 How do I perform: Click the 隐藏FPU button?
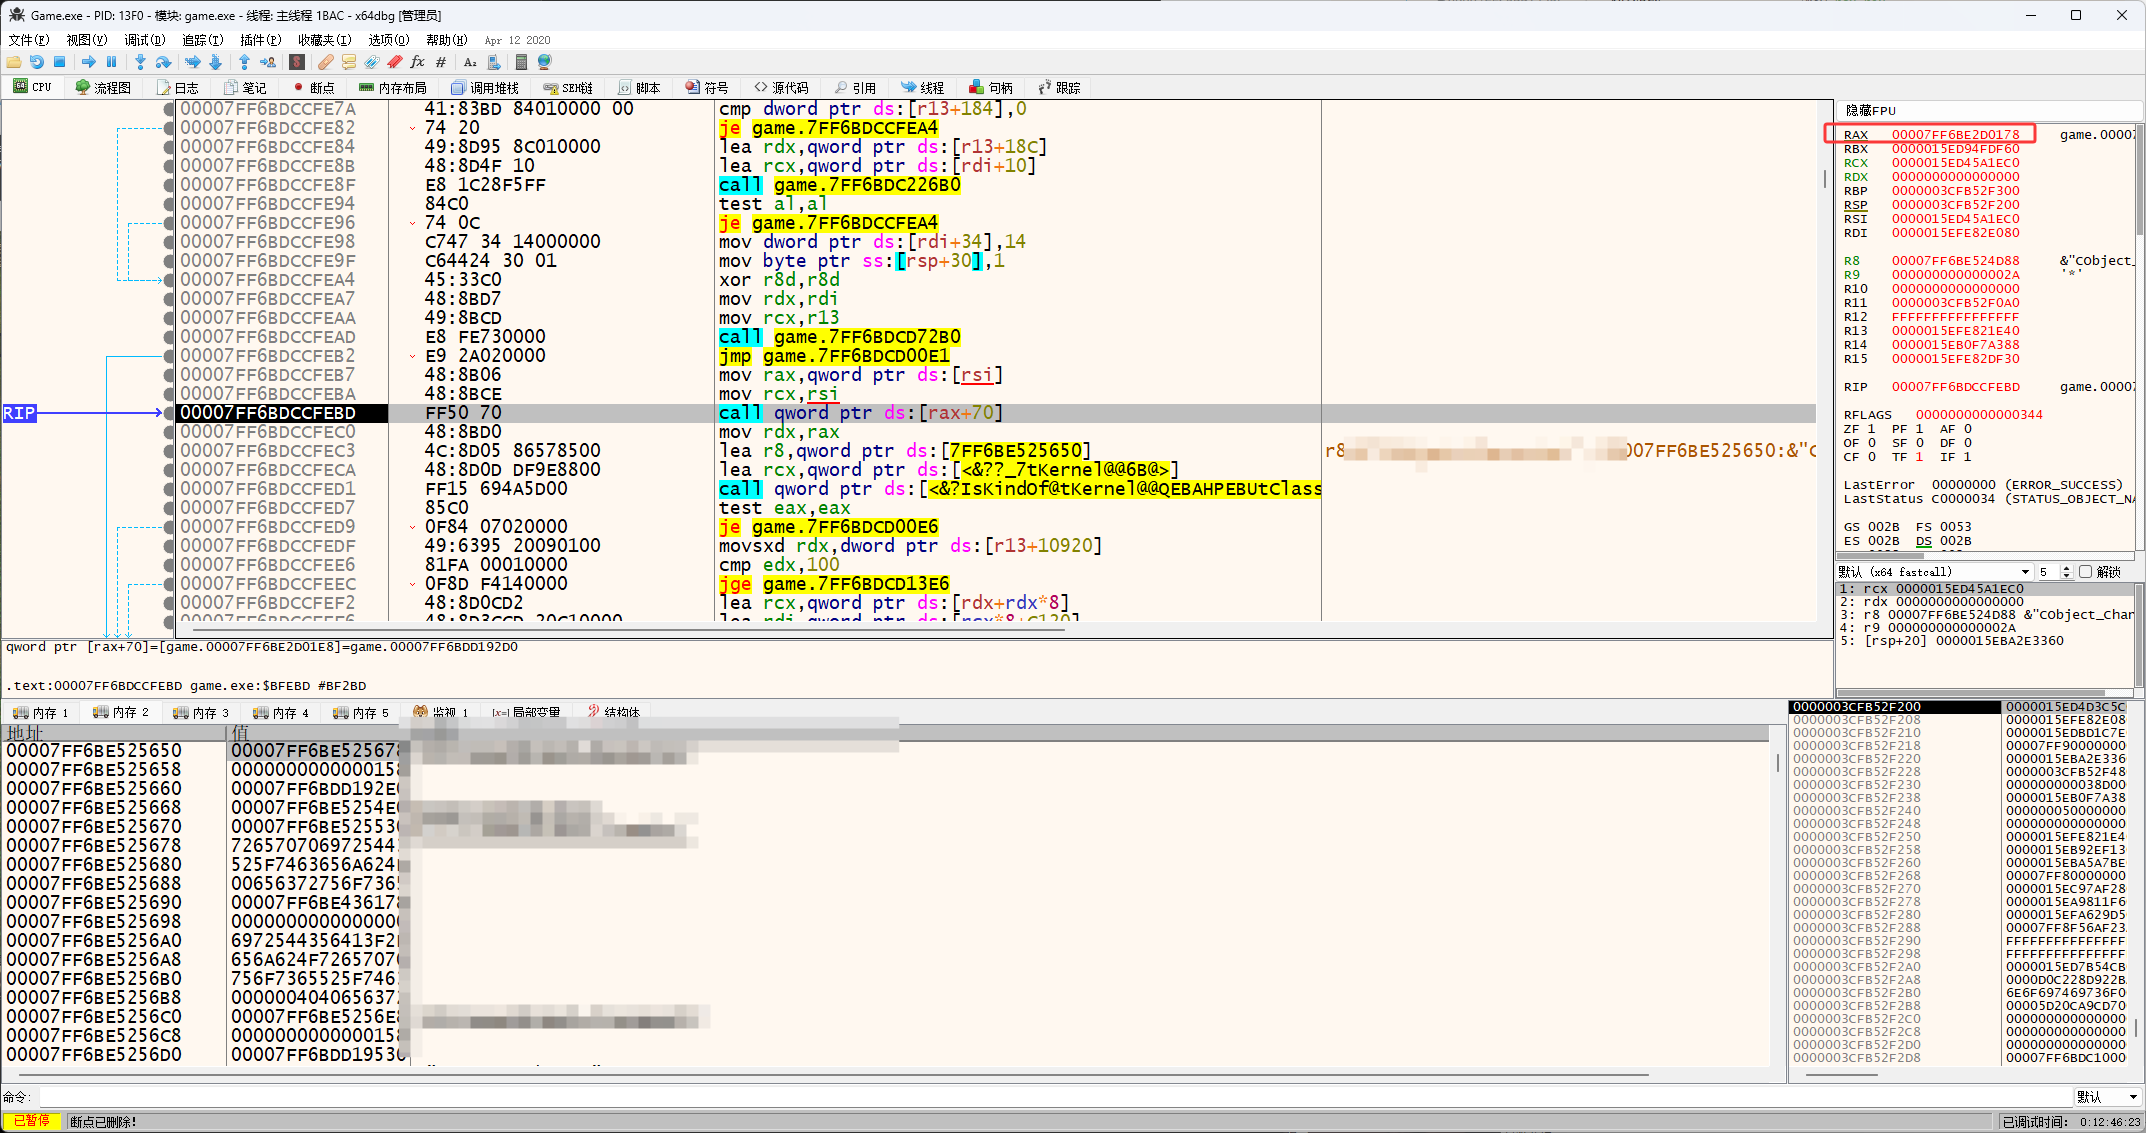1870,110
